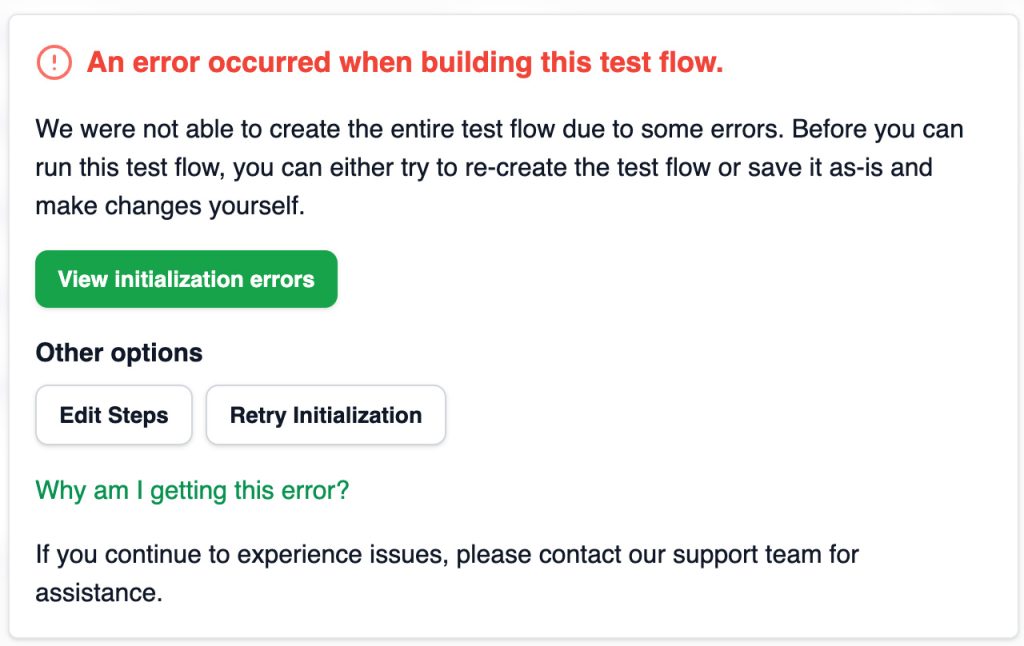Click 'An error occurred' in the red heading
Screen dimensions: 1024x646
(x=209, y=63)
